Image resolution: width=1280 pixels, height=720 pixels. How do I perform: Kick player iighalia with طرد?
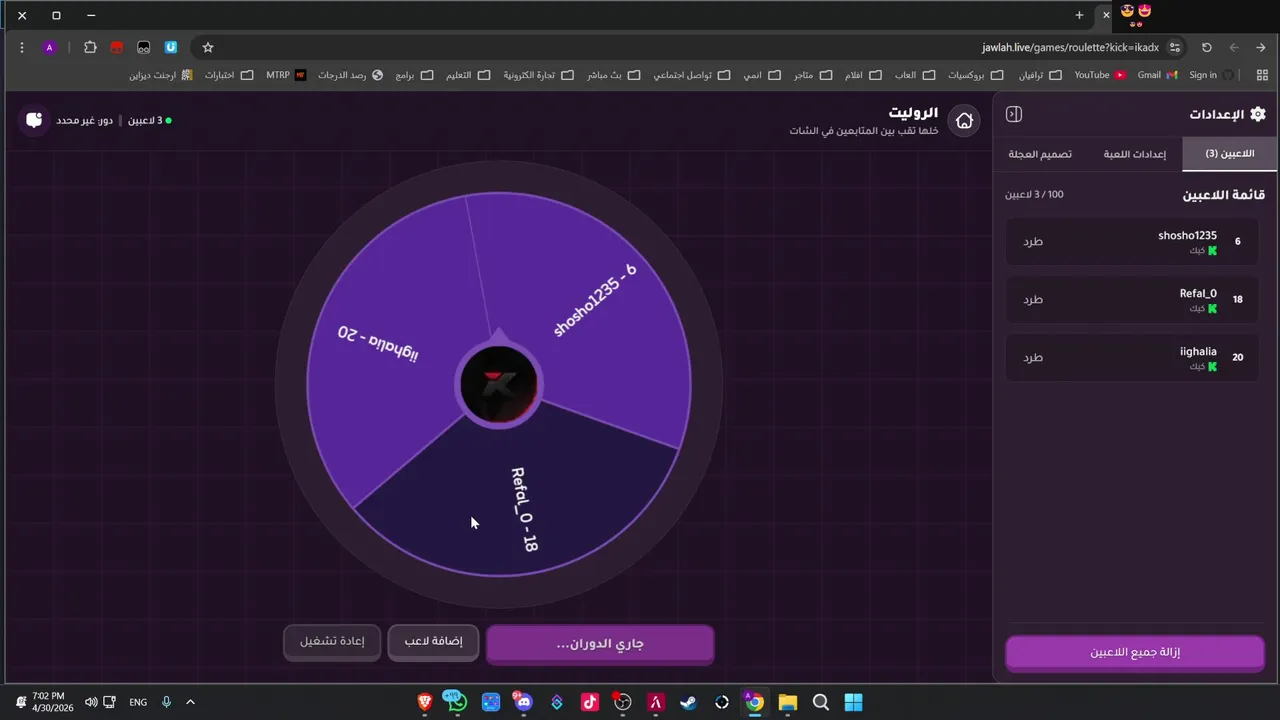[x=1033, y=357]
